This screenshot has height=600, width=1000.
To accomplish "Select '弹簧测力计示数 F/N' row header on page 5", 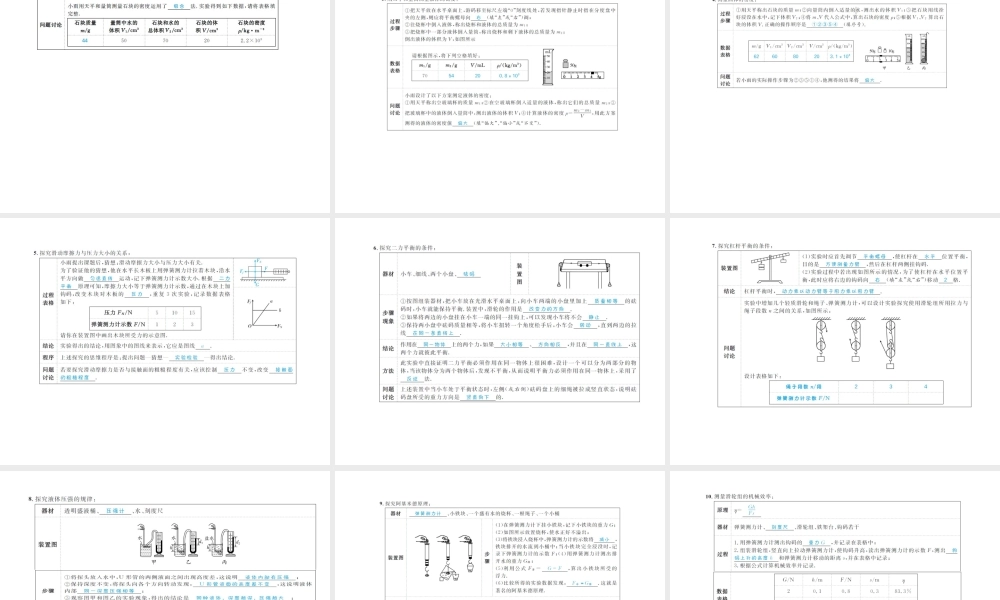I will point(119,324).
